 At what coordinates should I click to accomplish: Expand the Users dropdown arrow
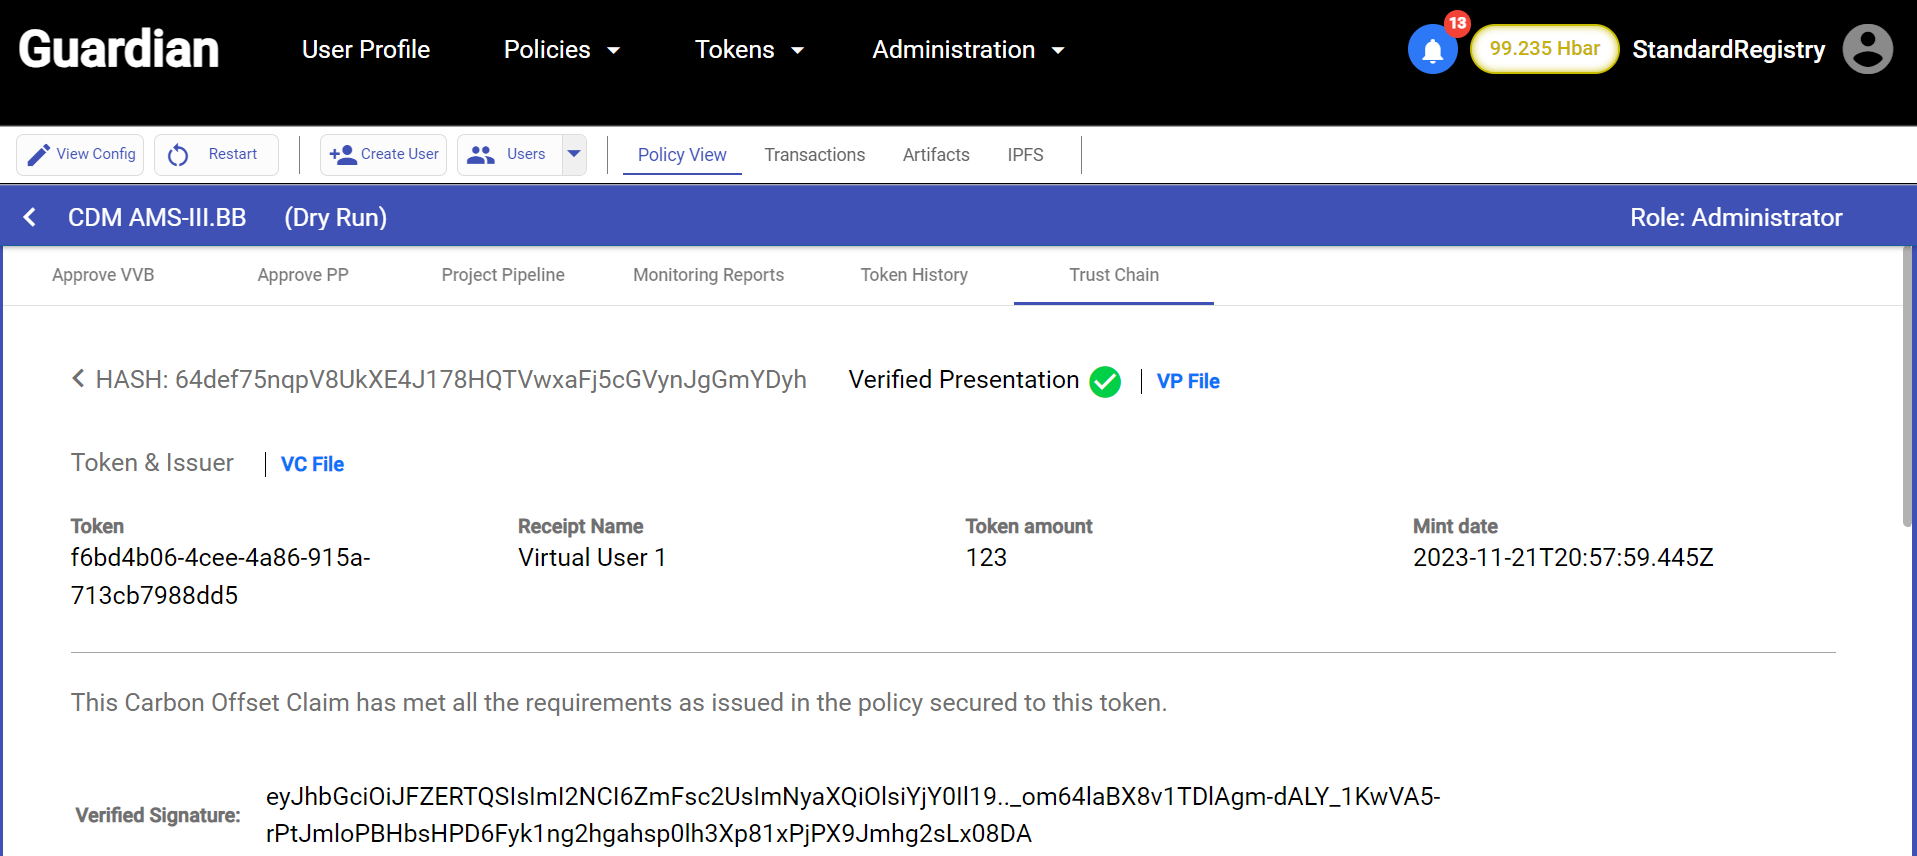574,154
